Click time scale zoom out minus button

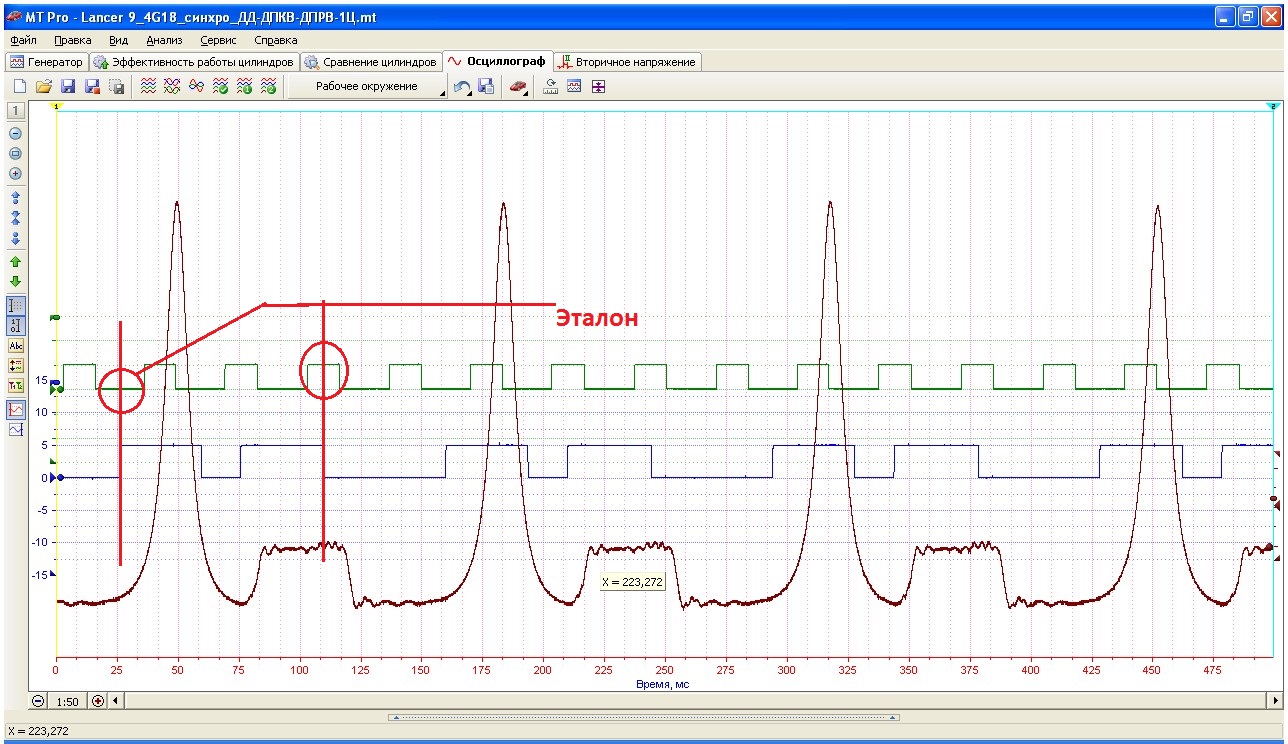coord(38,701)
